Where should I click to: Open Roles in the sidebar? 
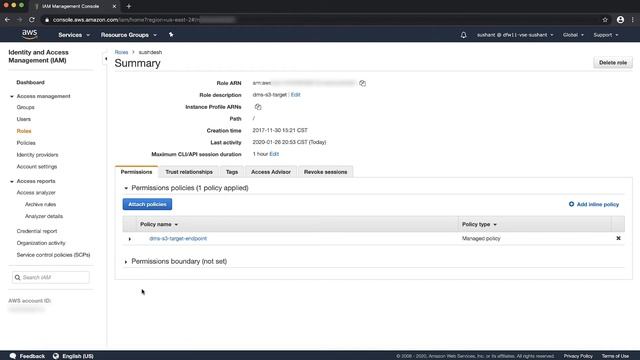[24, 131]
